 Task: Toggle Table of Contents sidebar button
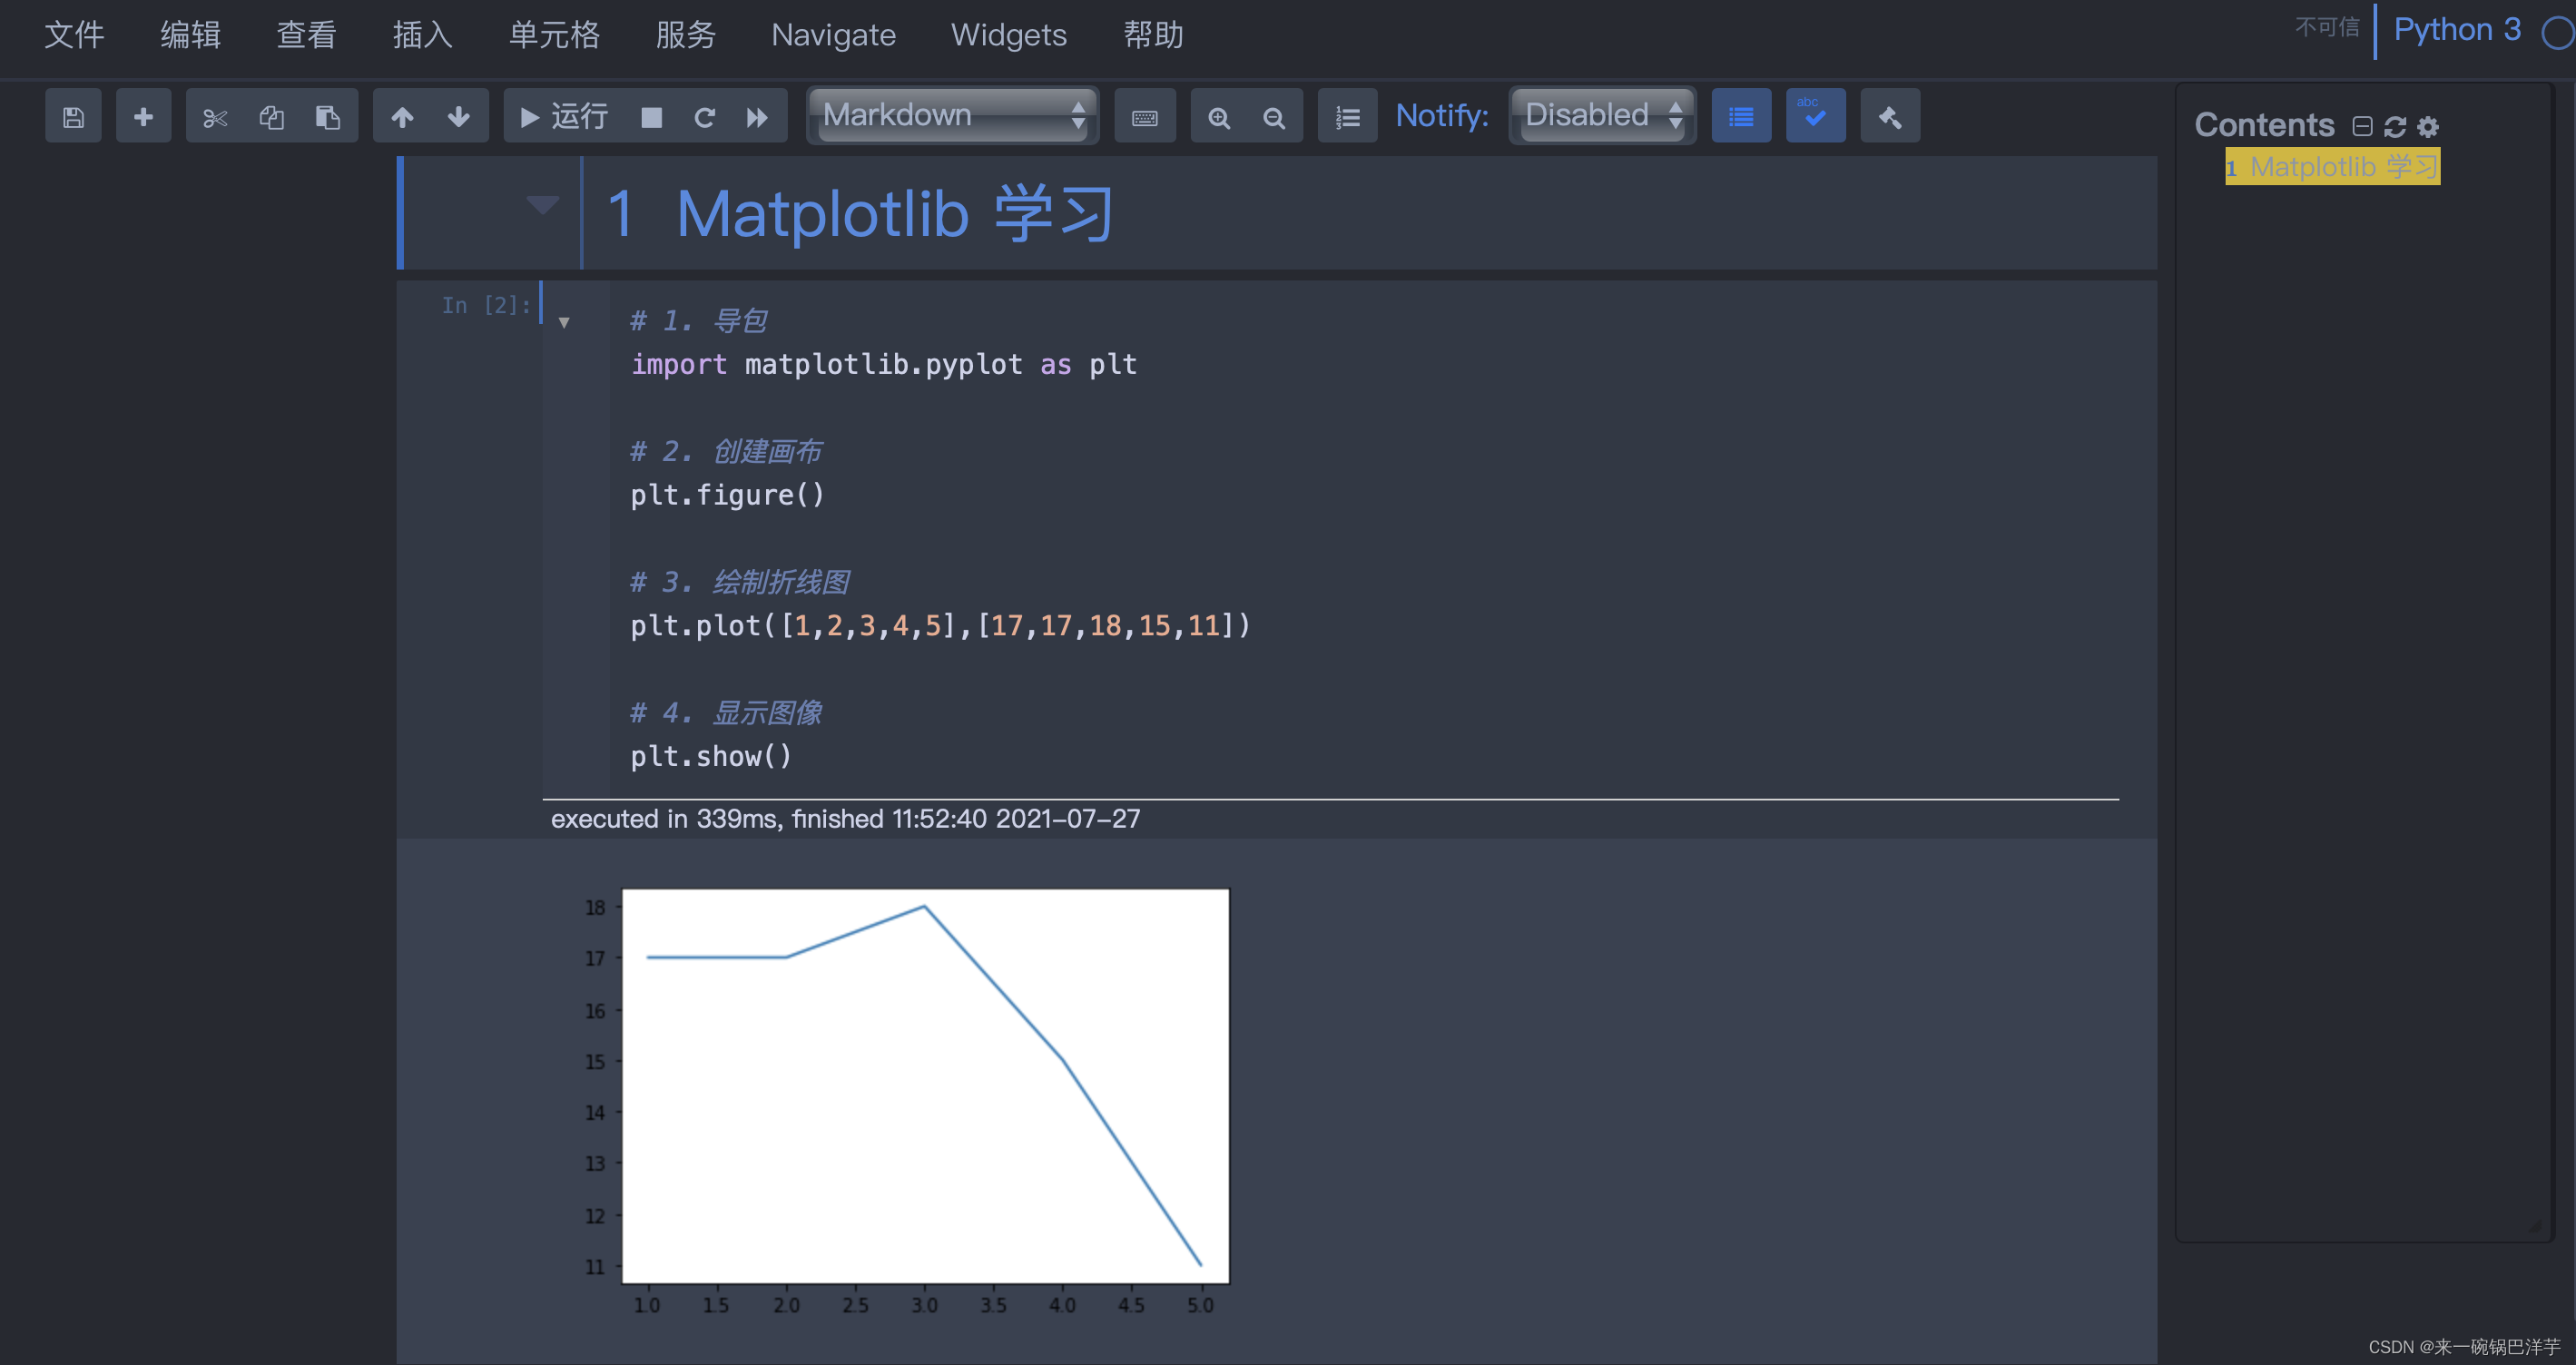coord(1740,117)
